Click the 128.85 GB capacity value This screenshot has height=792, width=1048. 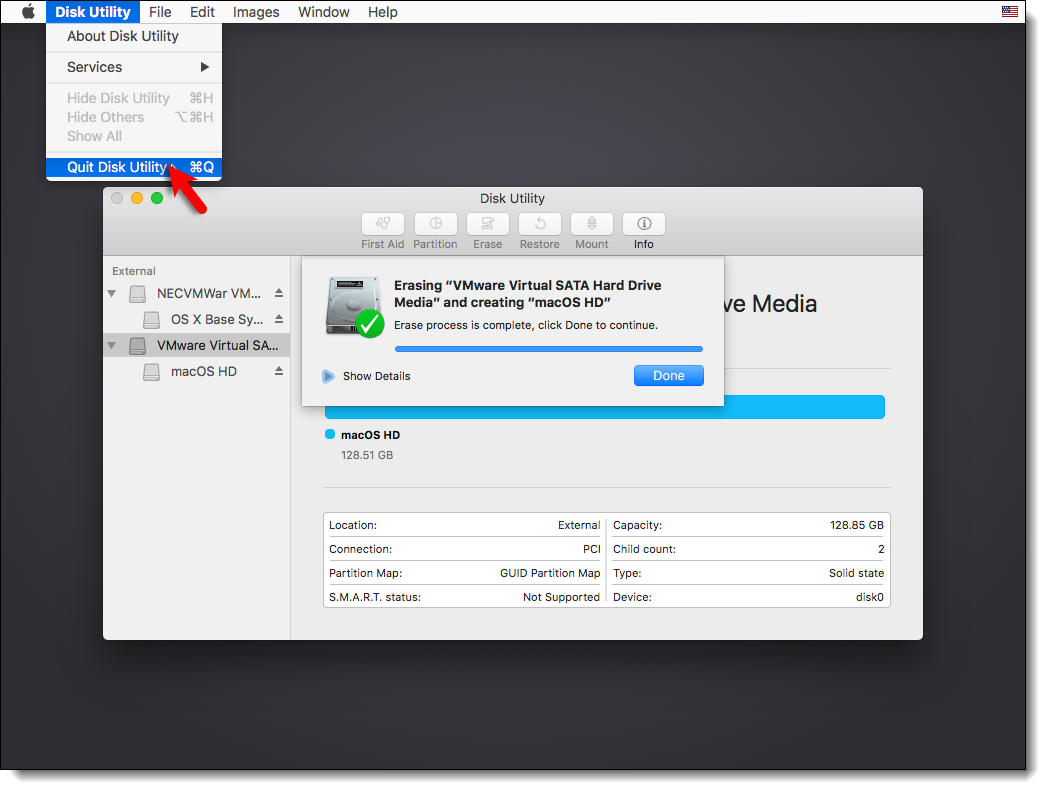click(x=856, y=525)
